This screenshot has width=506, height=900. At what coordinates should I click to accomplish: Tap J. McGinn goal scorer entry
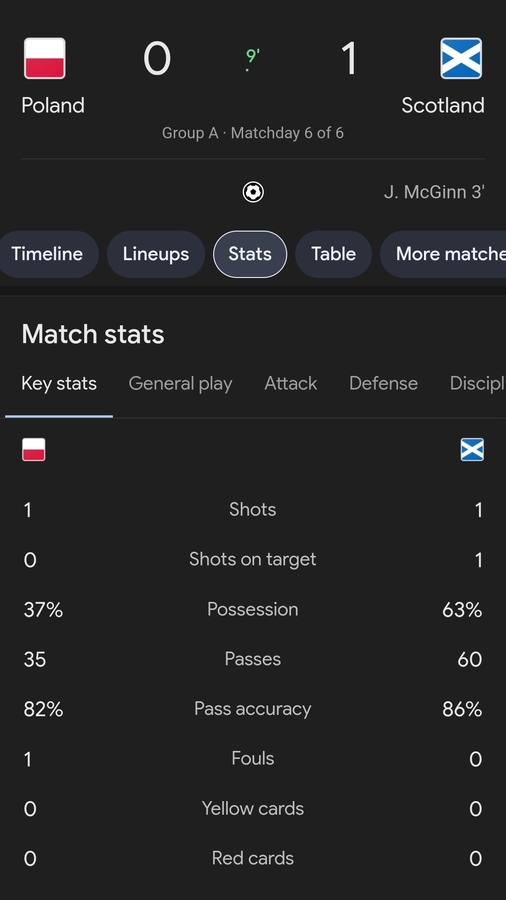pos(434,192)
